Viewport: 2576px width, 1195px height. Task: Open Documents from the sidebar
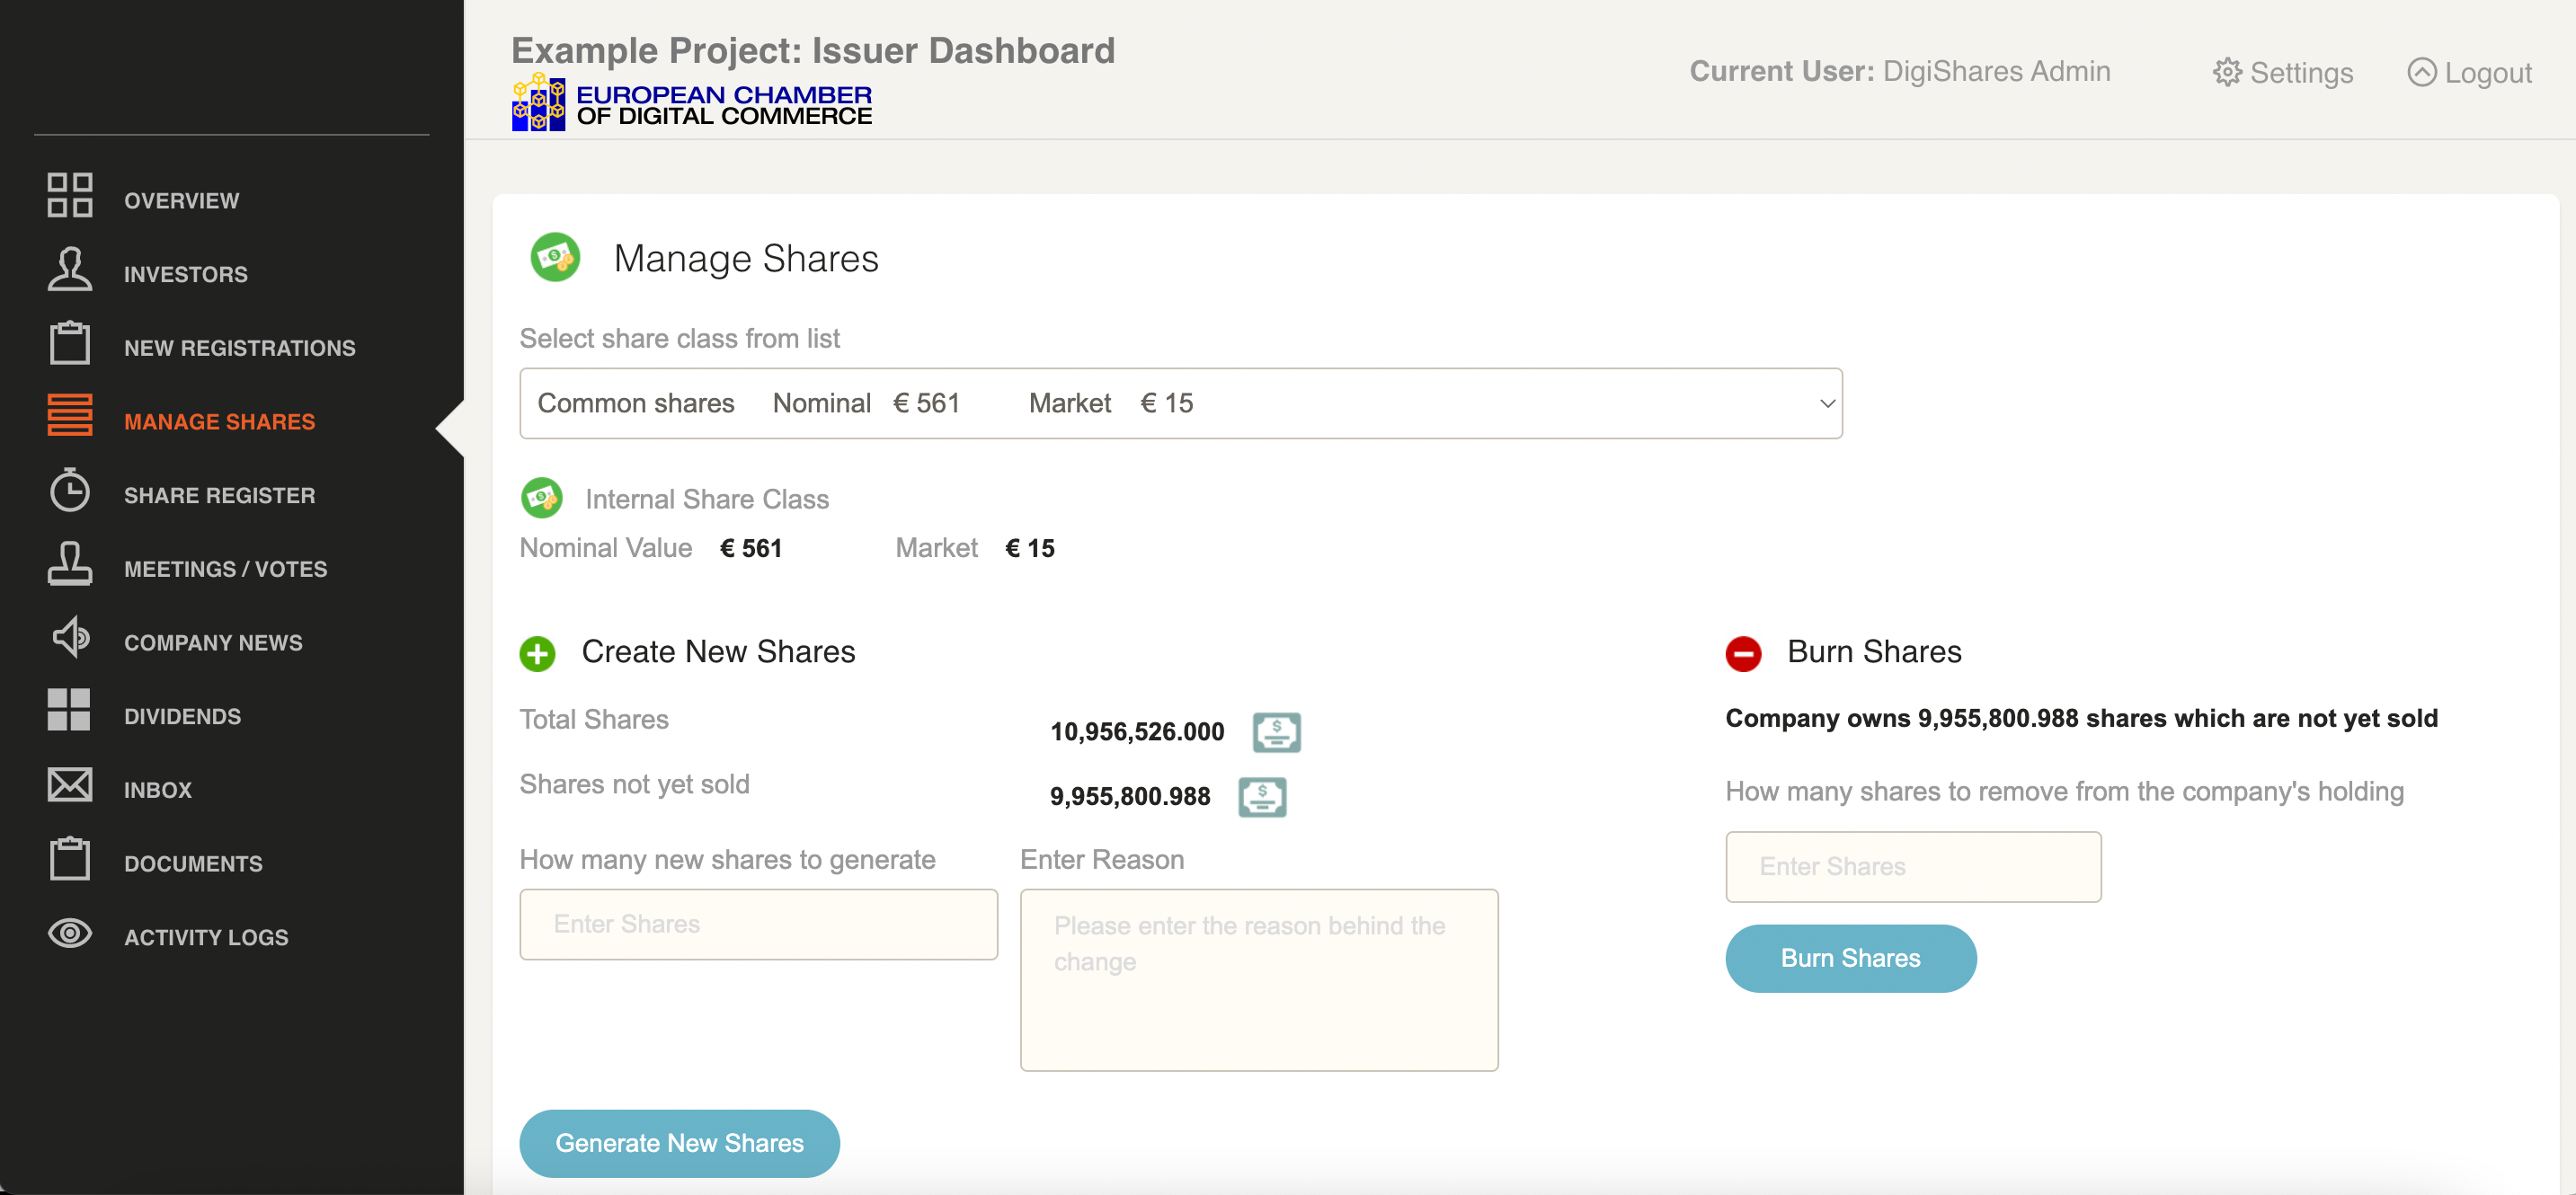click(x=193, y=864)
